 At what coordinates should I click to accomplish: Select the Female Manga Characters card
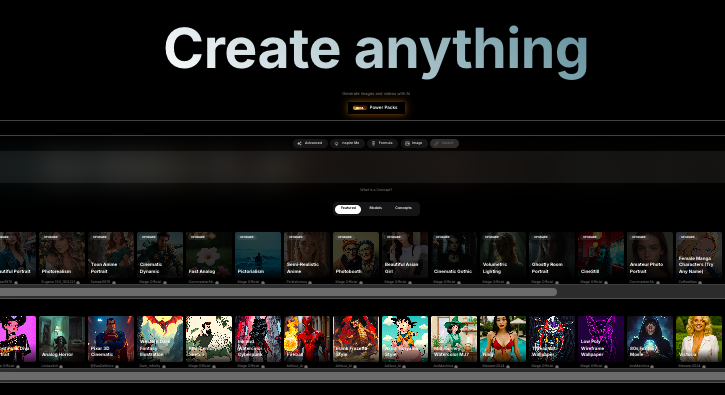coord(699,255)
